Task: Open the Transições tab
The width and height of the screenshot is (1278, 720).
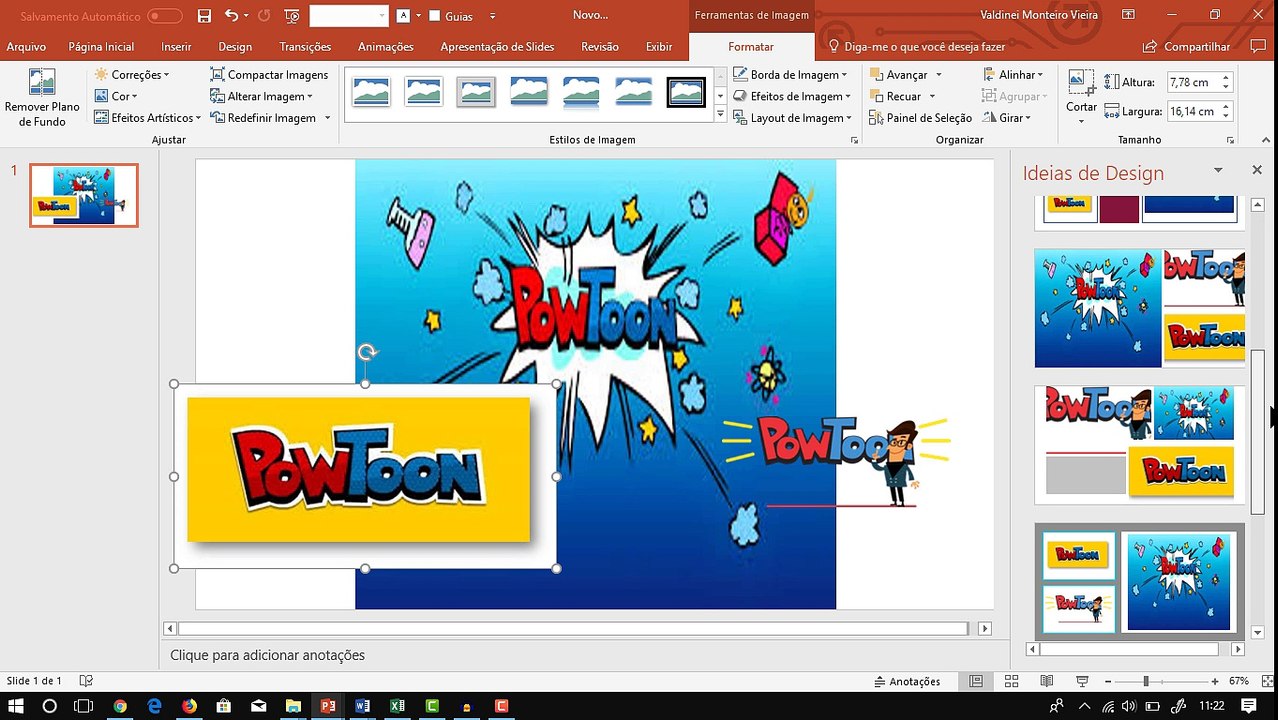Action: pos(305,47)
